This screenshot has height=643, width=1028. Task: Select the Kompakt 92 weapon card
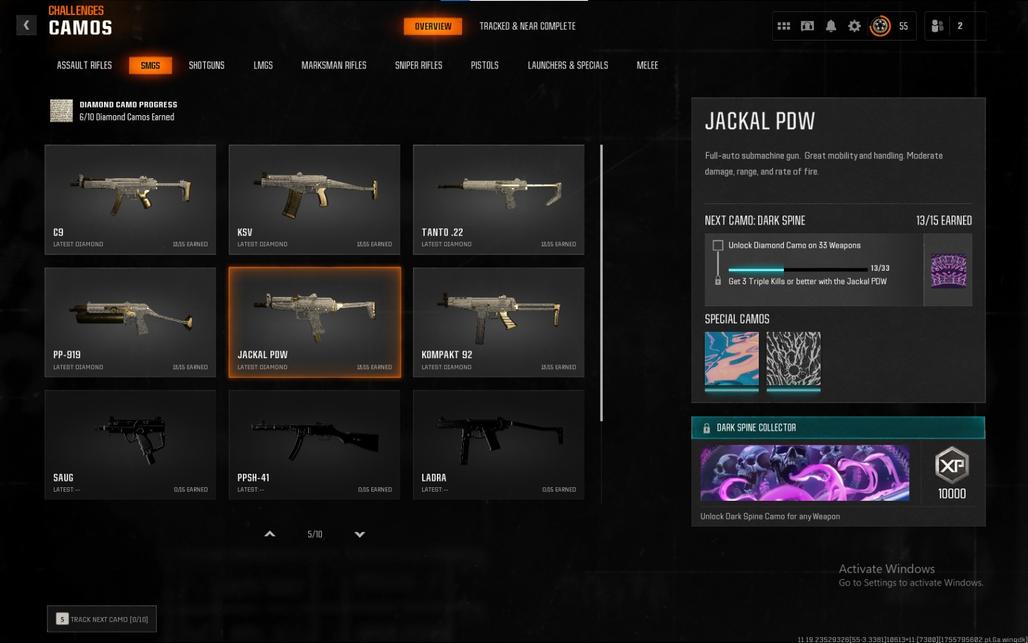pos(498,322)
